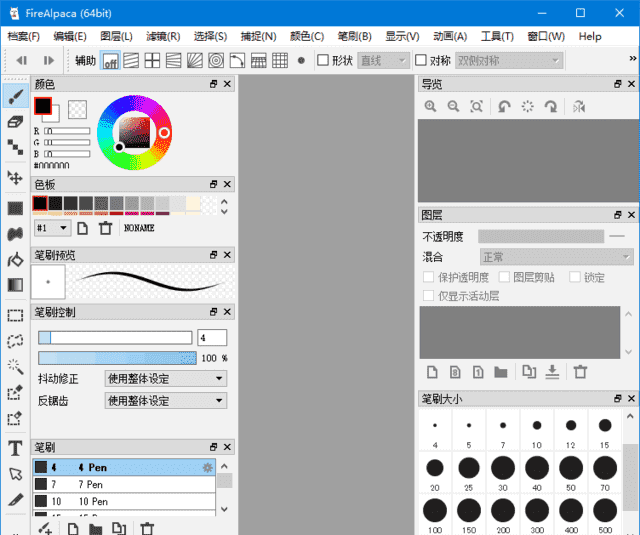Click the brush size value field
The height and width of the screenshot is (535, 640).
(212, 337)
